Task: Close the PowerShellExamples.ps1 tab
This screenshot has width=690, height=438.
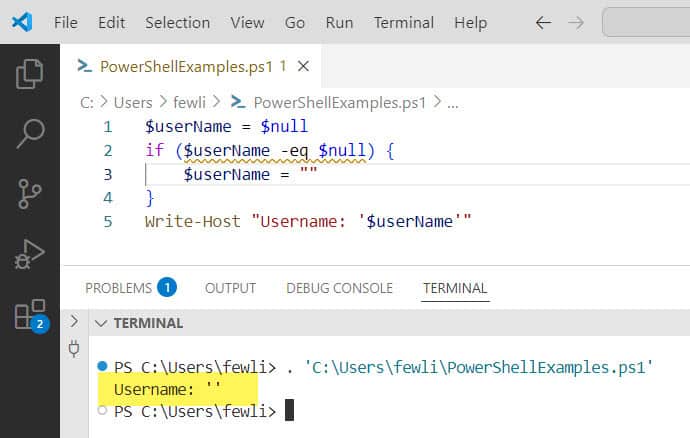Action: click(303, 66)
